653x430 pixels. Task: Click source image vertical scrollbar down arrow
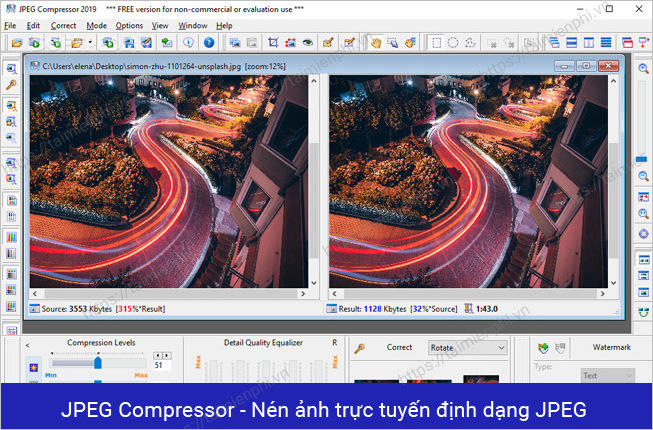click(x=314, y=283)
